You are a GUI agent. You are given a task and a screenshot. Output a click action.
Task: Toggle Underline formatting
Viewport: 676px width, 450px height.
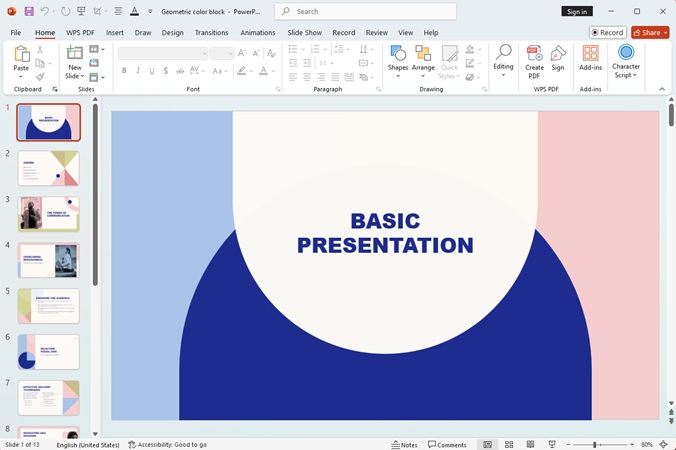coord(152,71)
